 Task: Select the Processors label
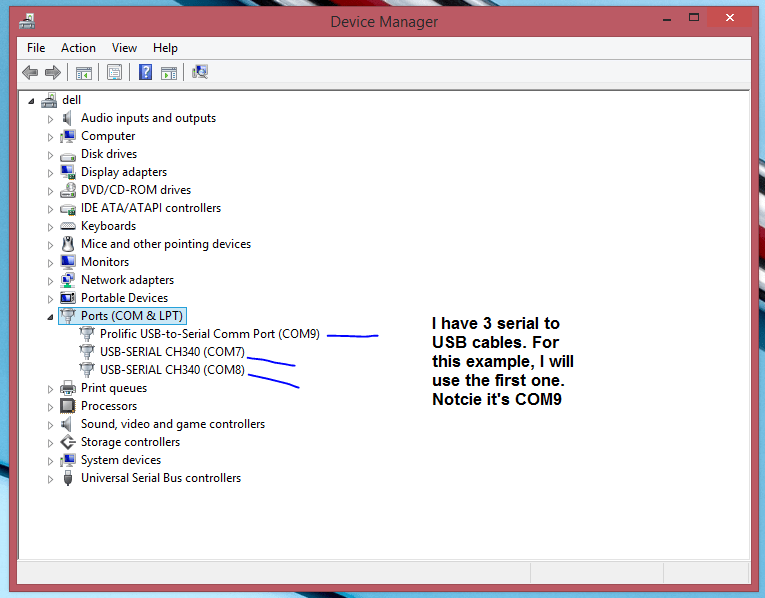(x=109, y=406)
